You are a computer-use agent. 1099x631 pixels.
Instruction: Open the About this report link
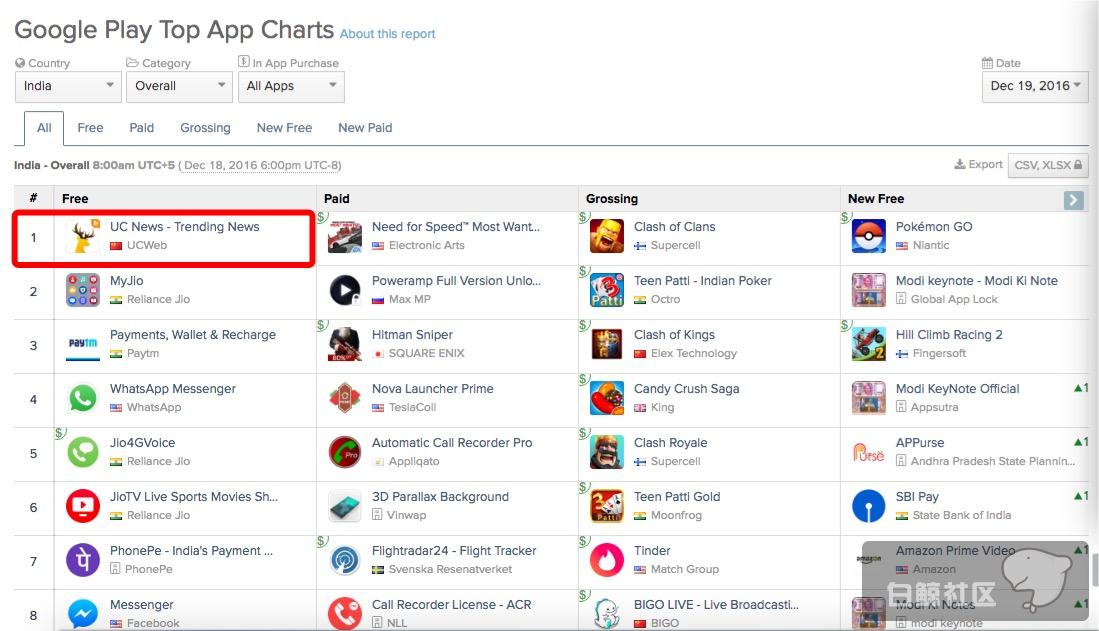tap(388, 34)
